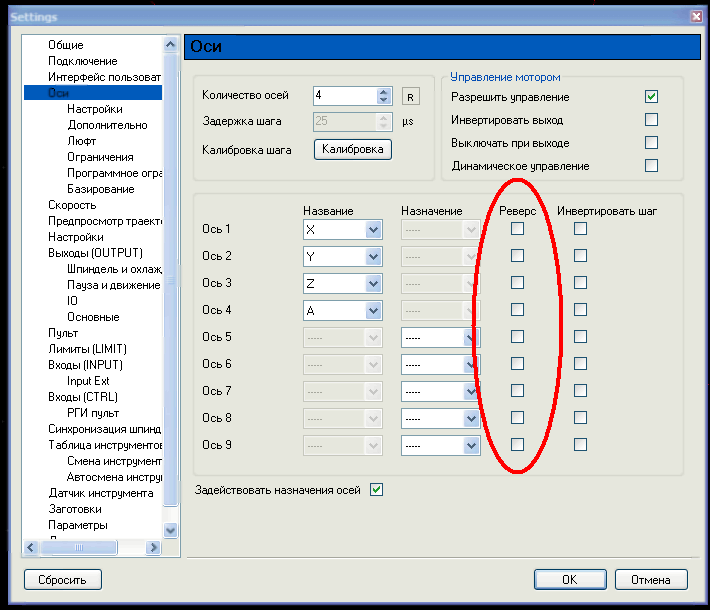Check 'Инвертировать шаг' for Ось 4
710x610 pixels.
point(580,310)
